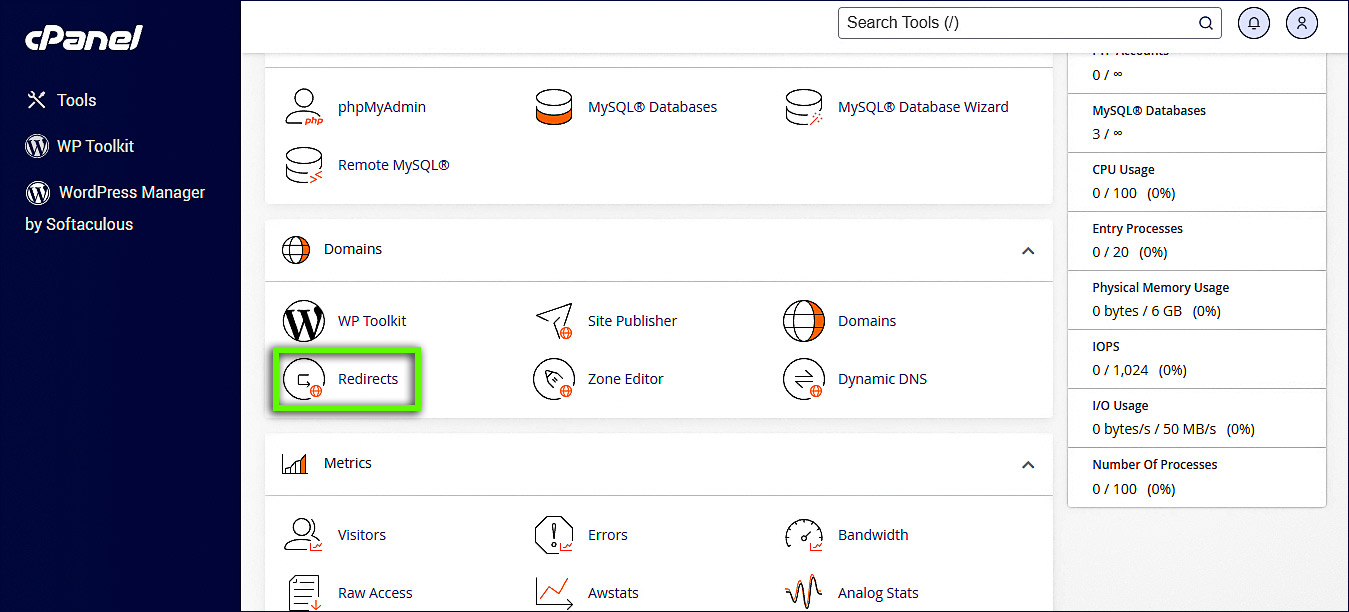This screenshot has height=612, width=1349.
Task: Collapse the Metrics section chevron
Action: pyautogui.click(x=1027, y=465)
